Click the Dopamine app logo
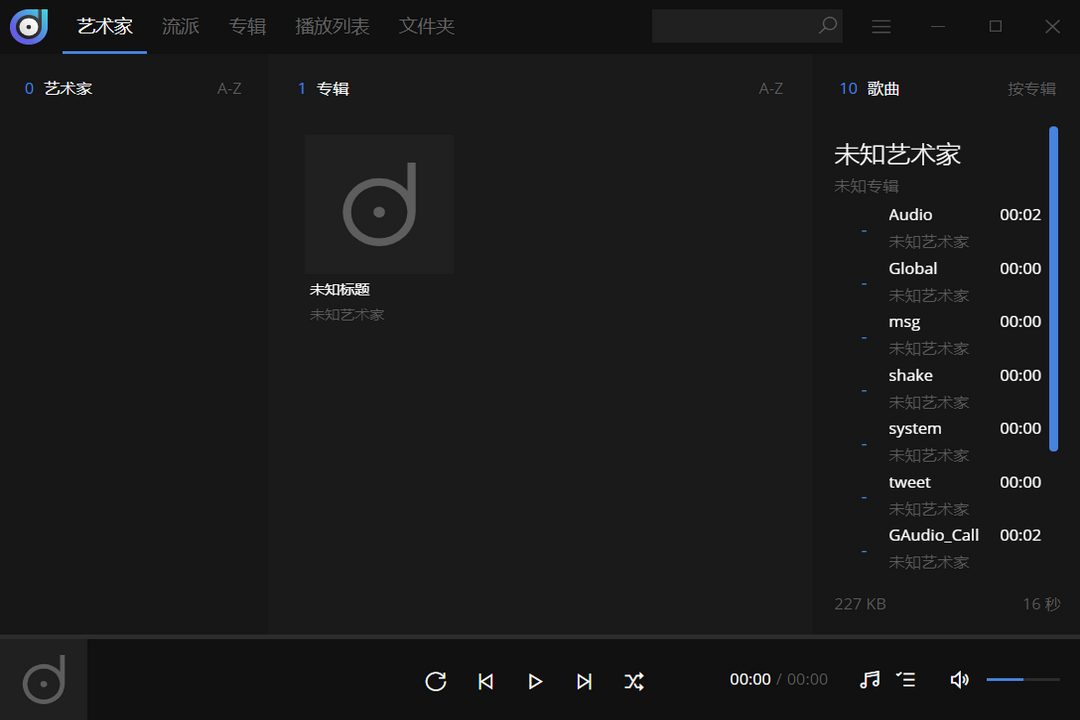1080x720 pixels. pos(29,26)
